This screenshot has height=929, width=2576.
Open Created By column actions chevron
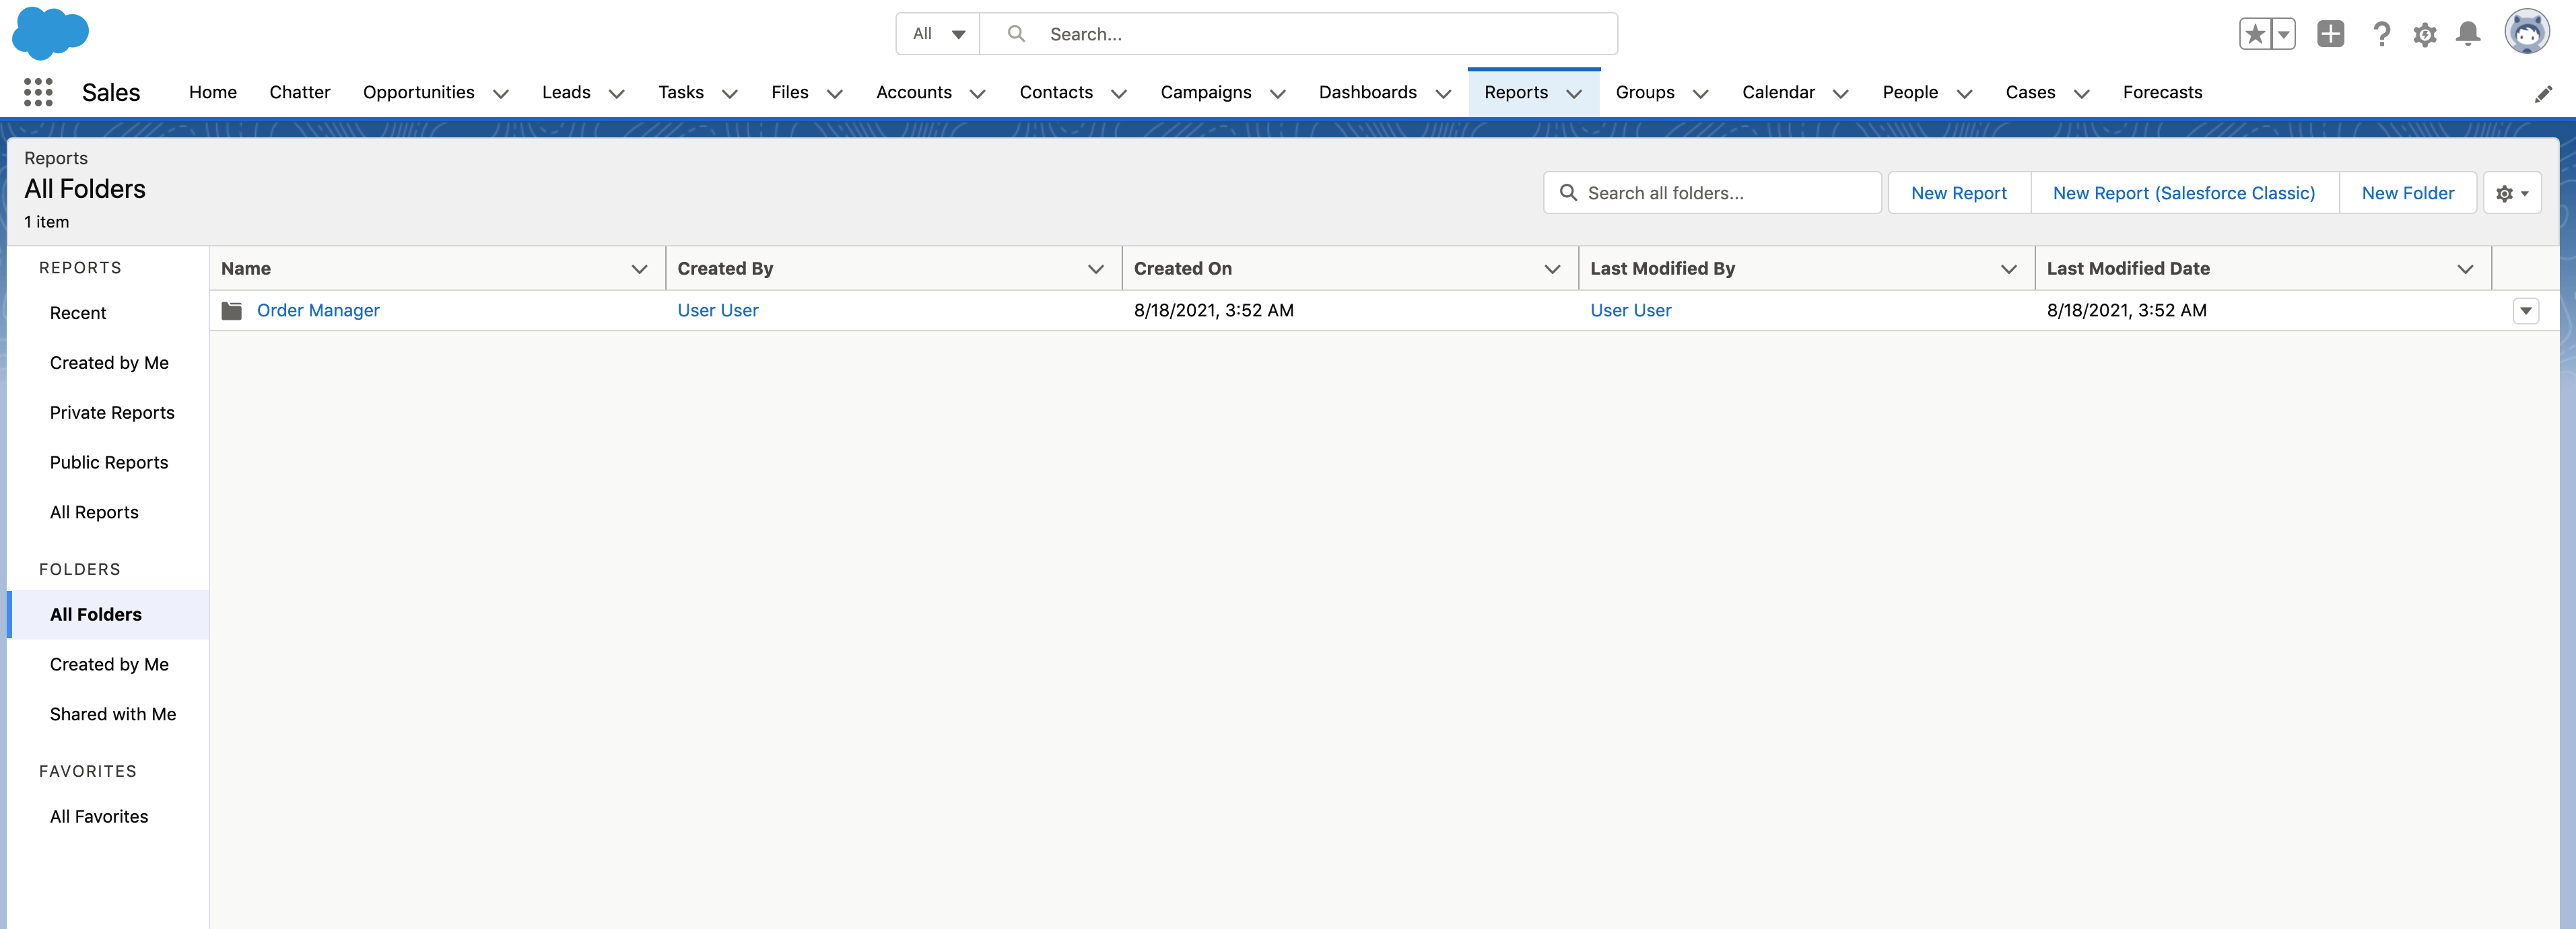[1096, 269]
